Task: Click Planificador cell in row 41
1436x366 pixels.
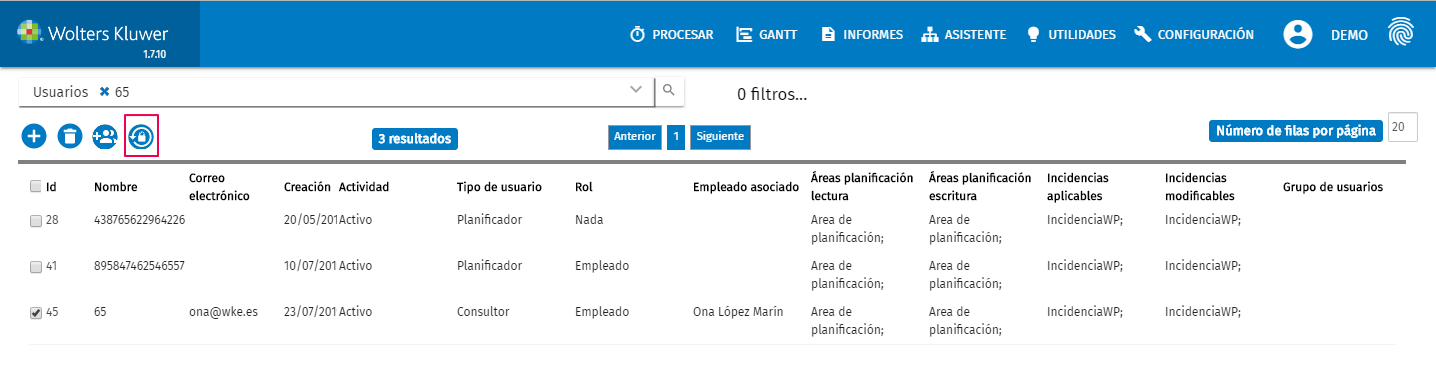Action: (490, 266)
